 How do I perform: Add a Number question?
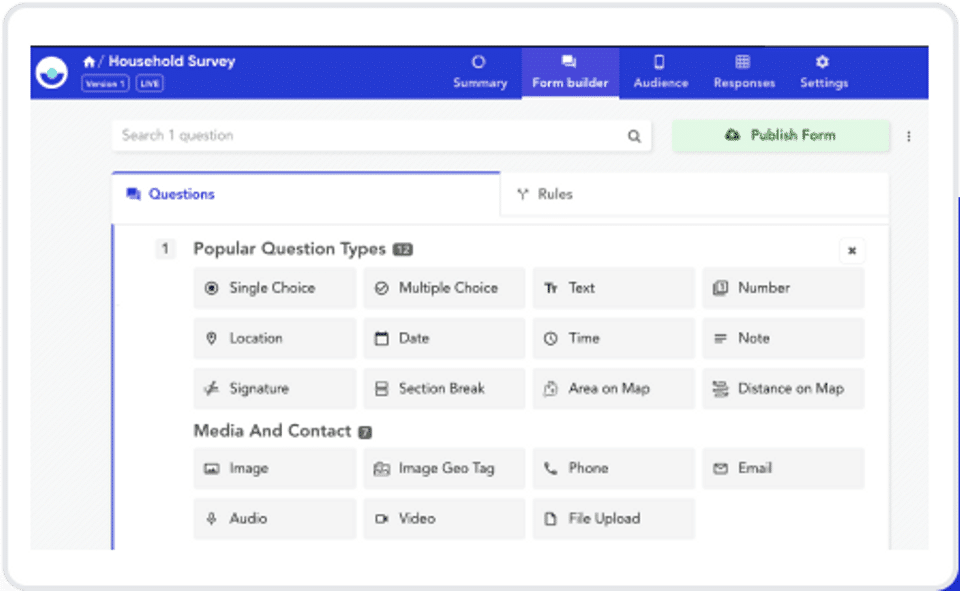(783, 288)
